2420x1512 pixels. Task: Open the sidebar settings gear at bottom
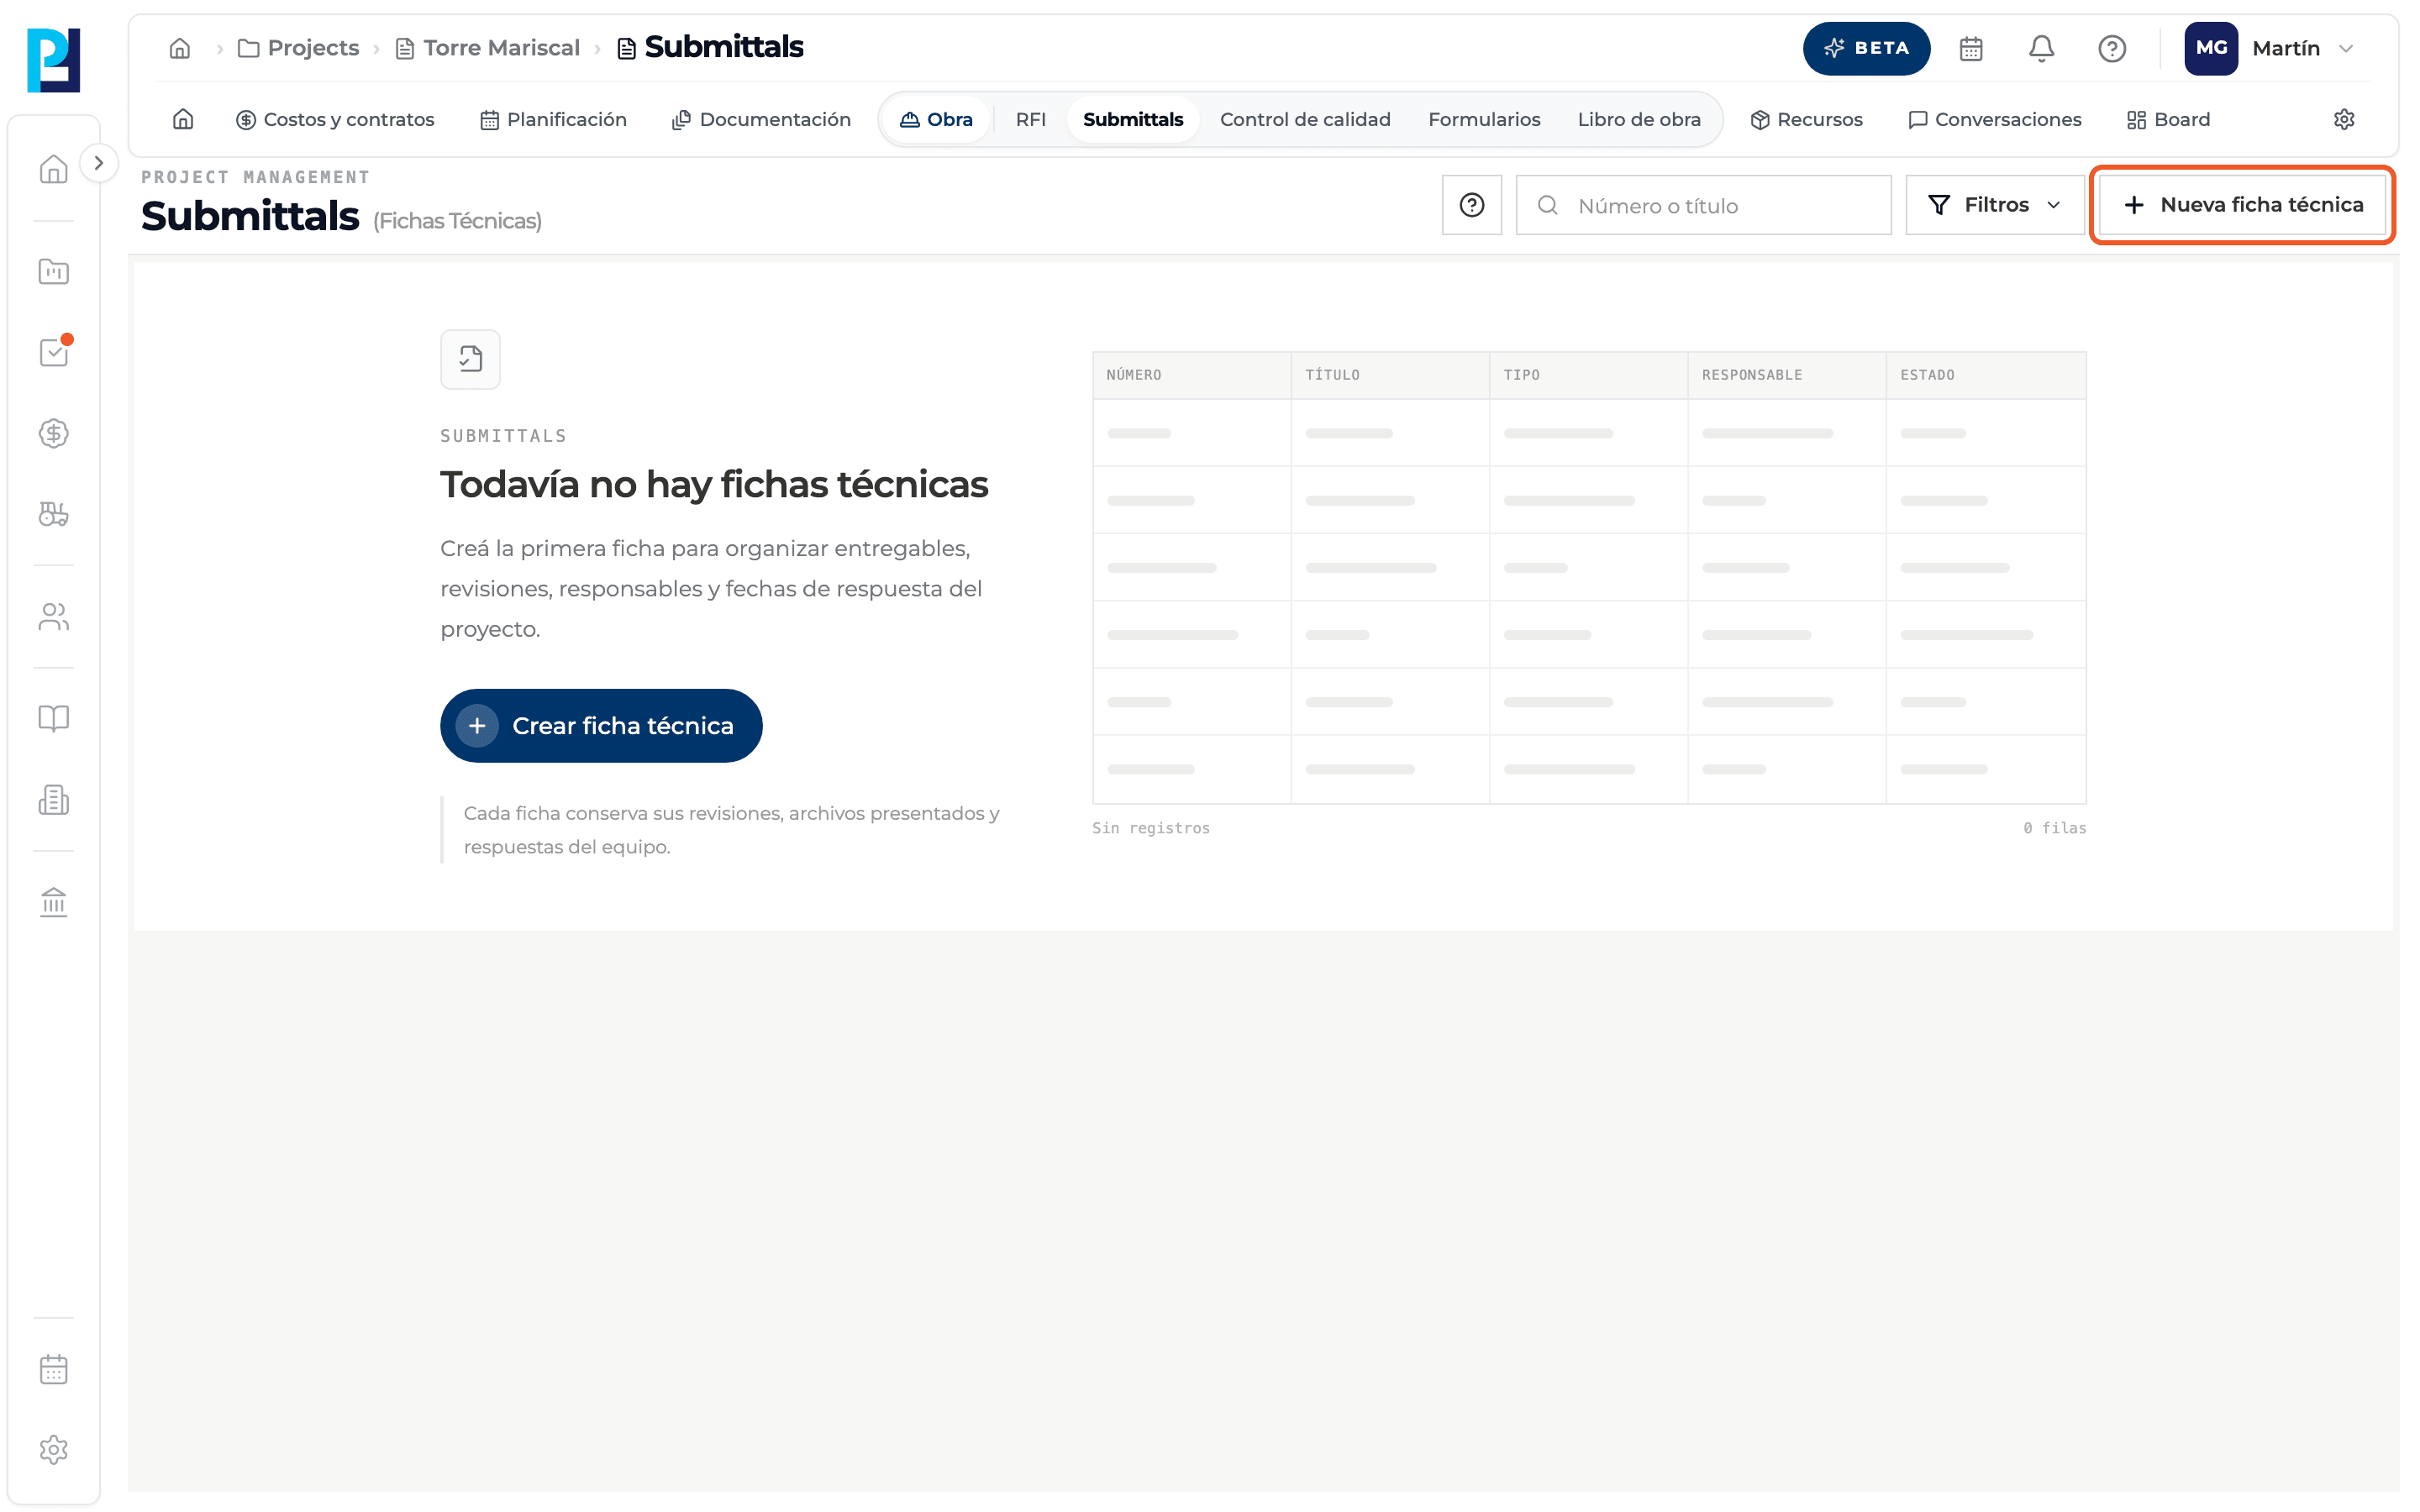54,1450
